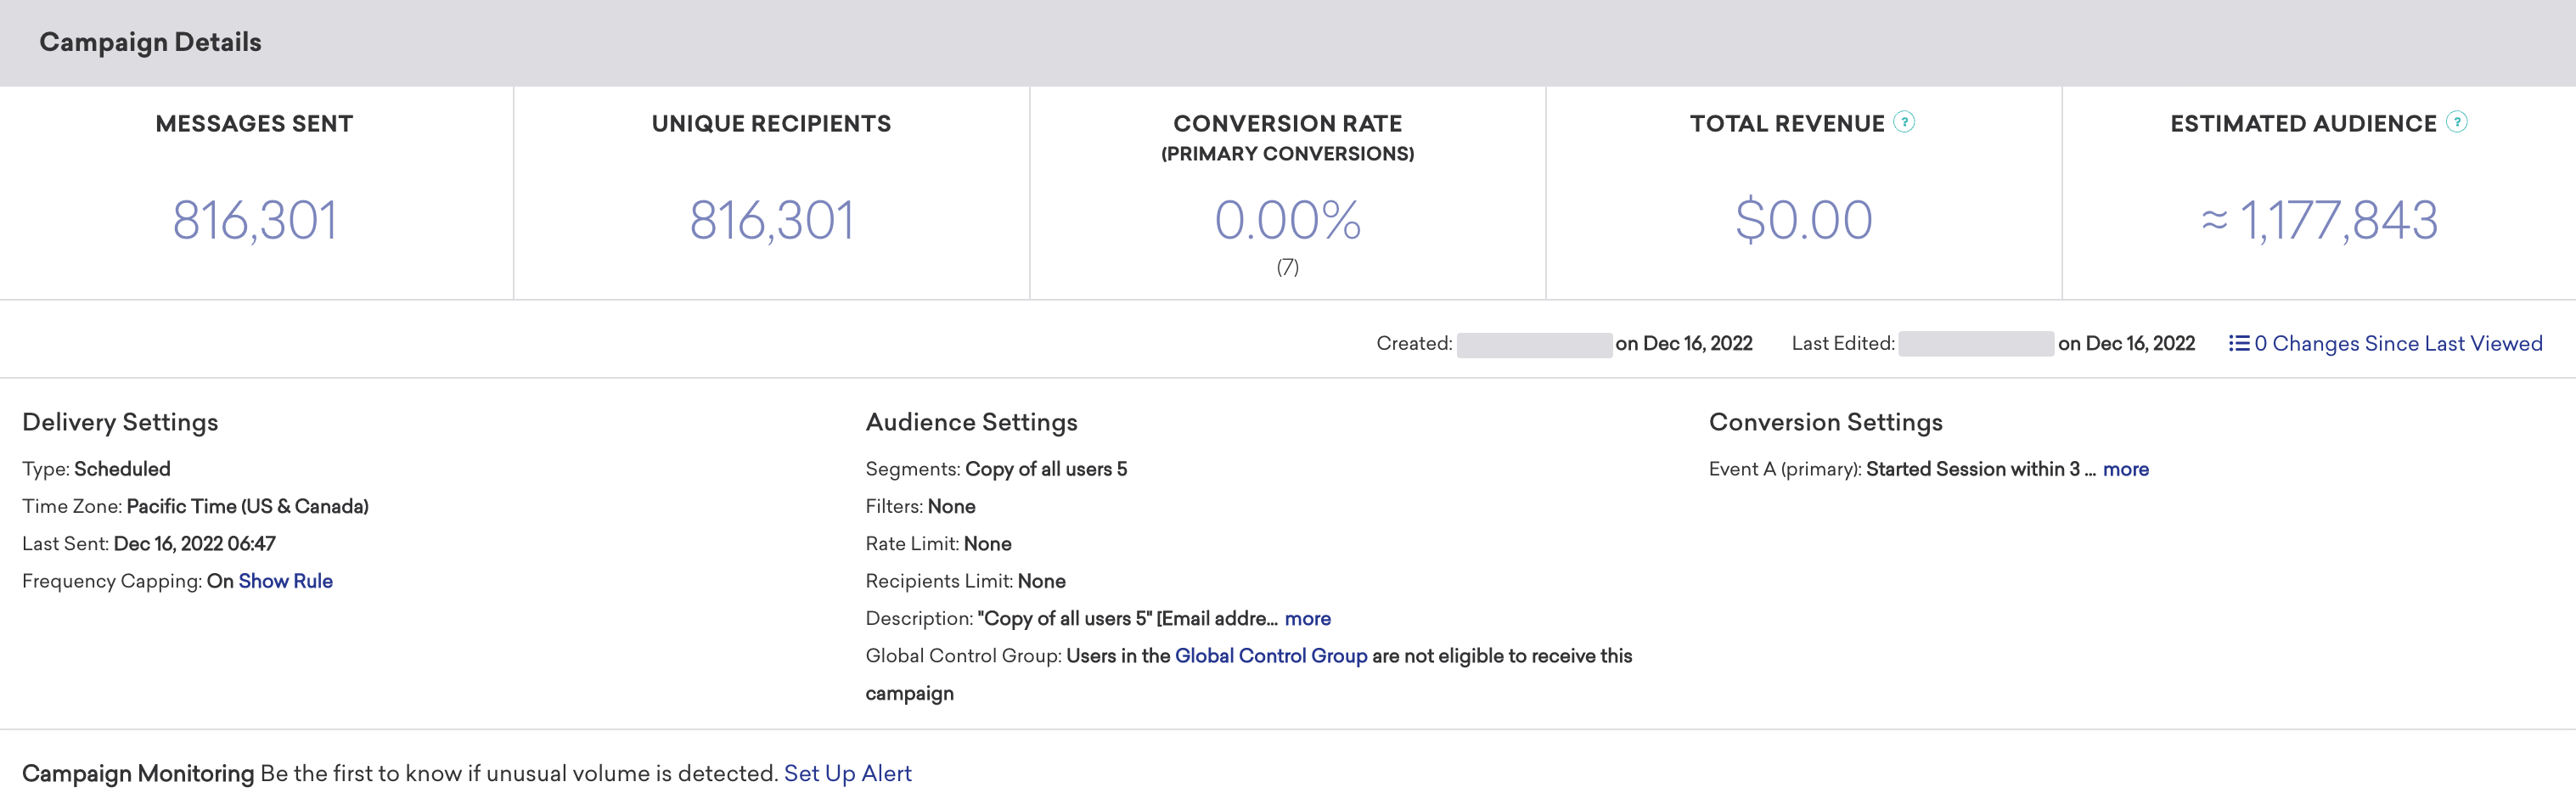Click the estimated audience value 1,177,843
2576x810 pixels.
[2338, 220]
